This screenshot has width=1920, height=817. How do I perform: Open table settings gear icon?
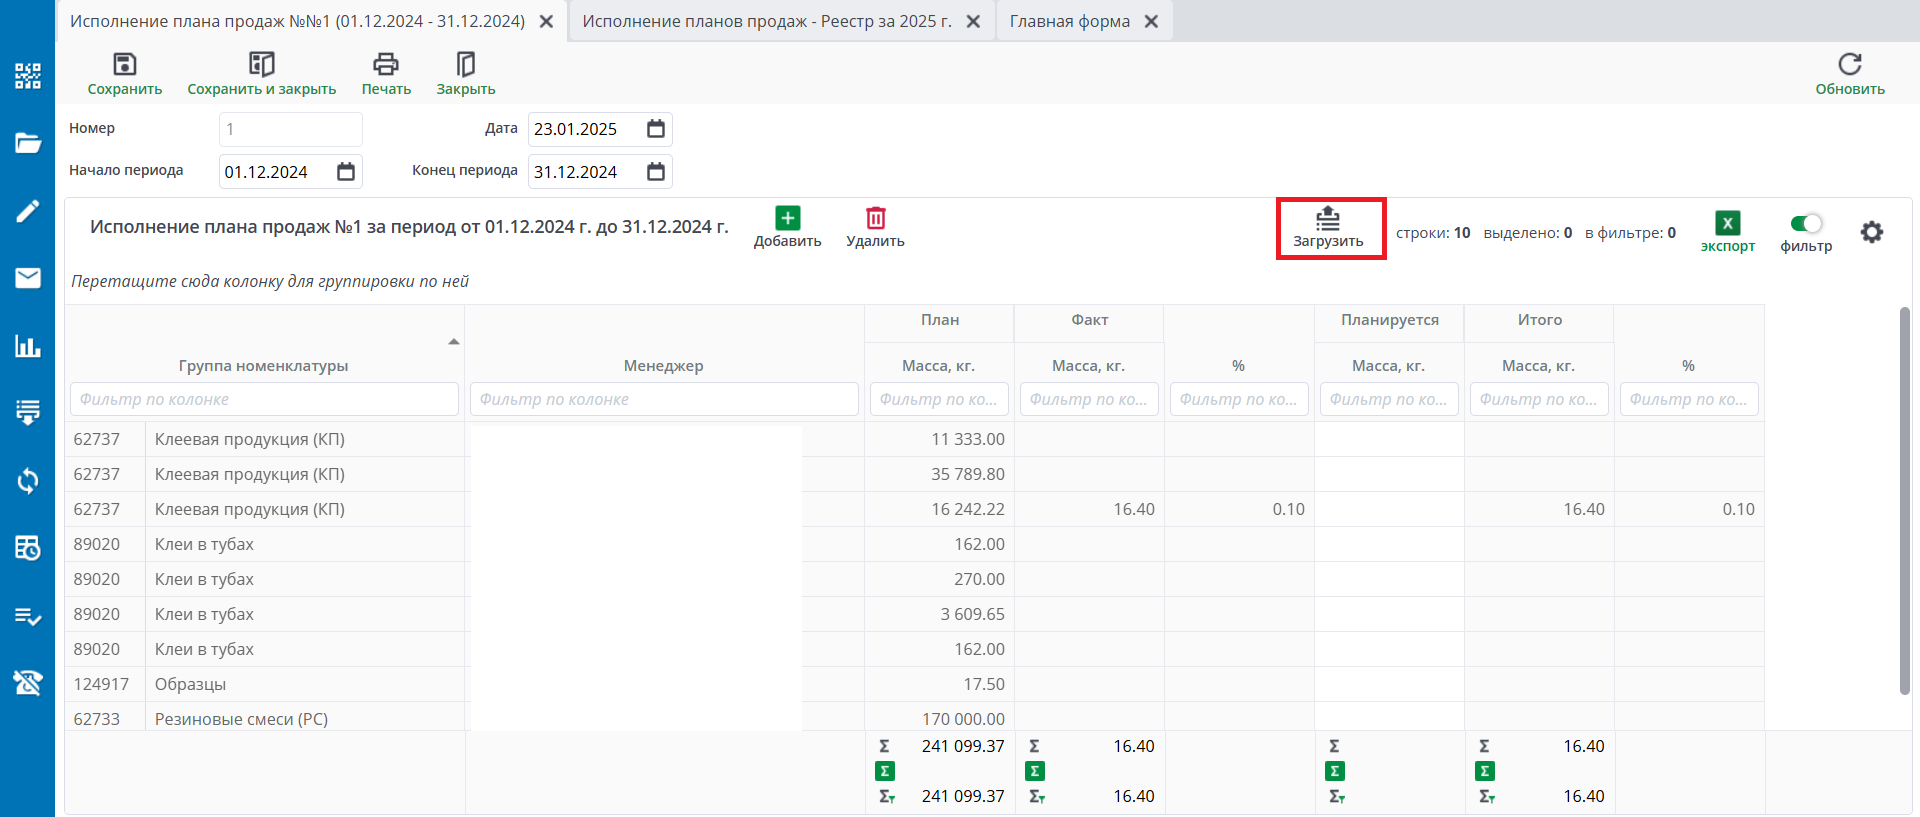coord(1871,233)
